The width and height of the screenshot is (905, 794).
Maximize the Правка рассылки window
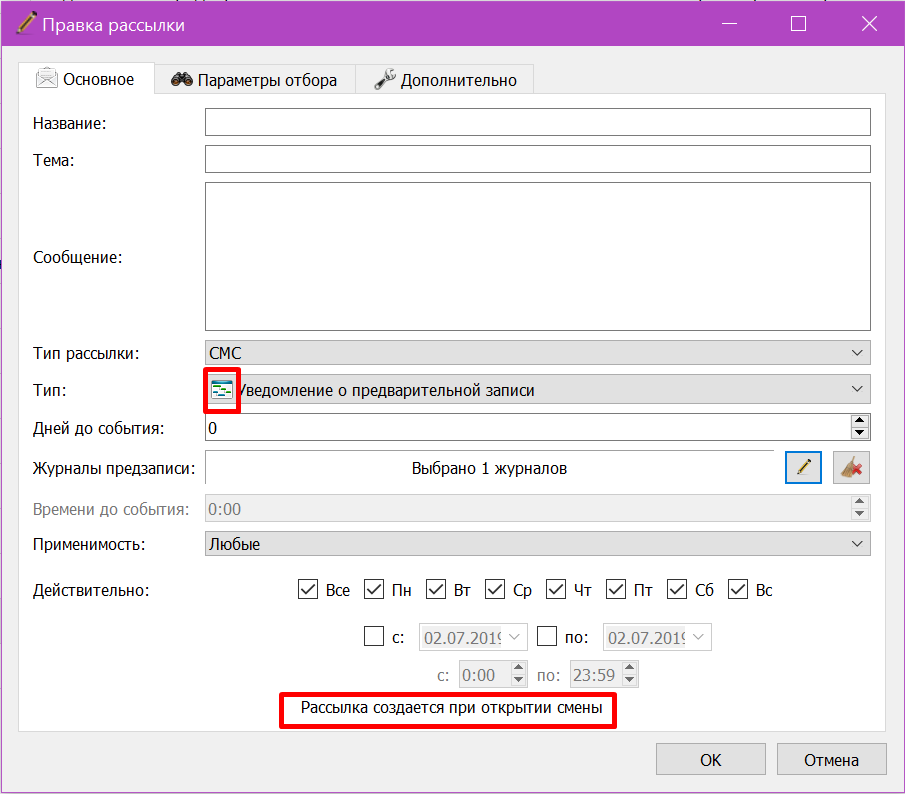click(798, 24)
